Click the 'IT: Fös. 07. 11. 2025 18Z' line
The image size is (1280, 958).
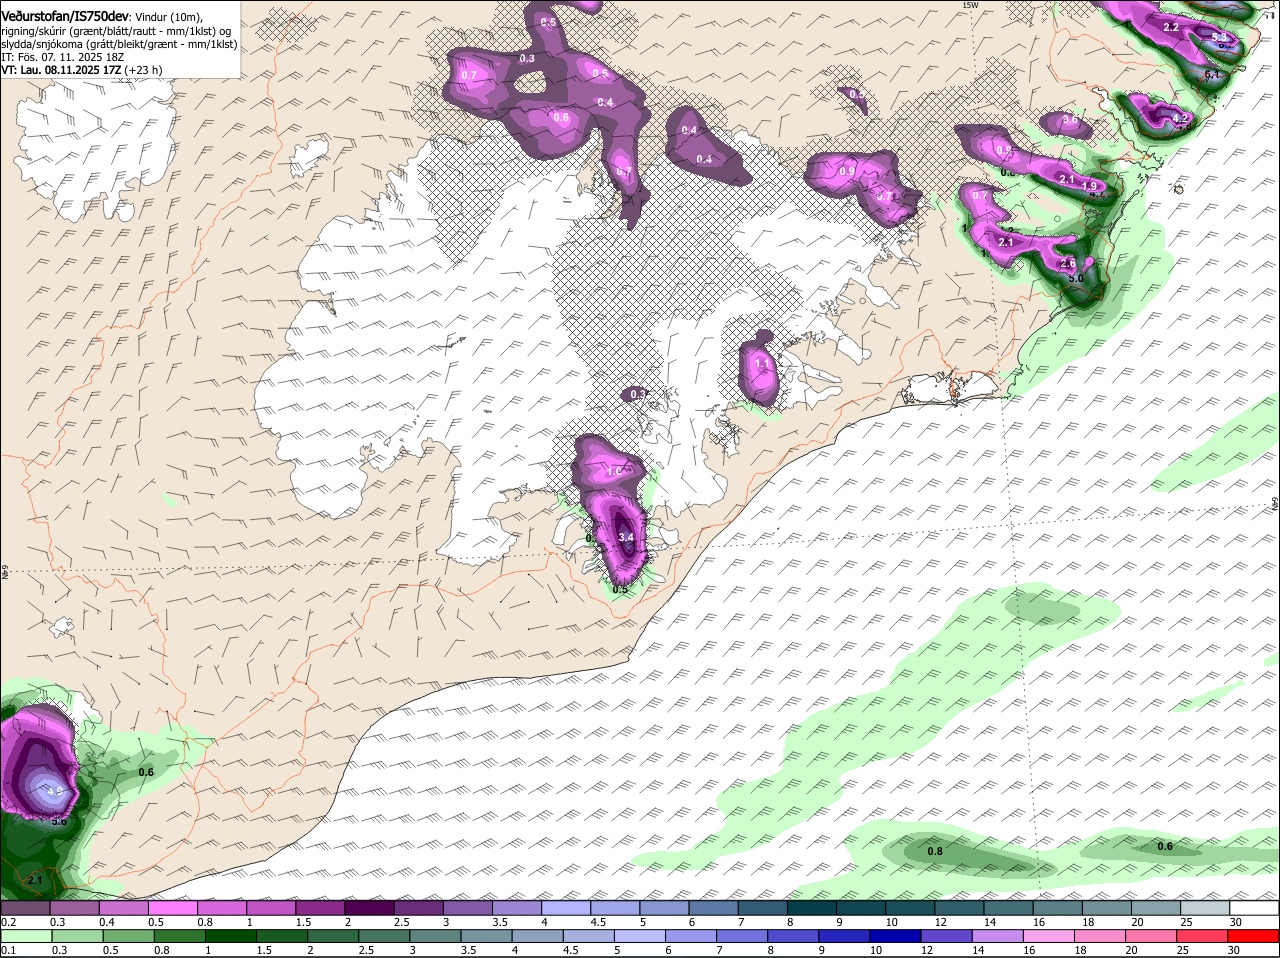62,57
